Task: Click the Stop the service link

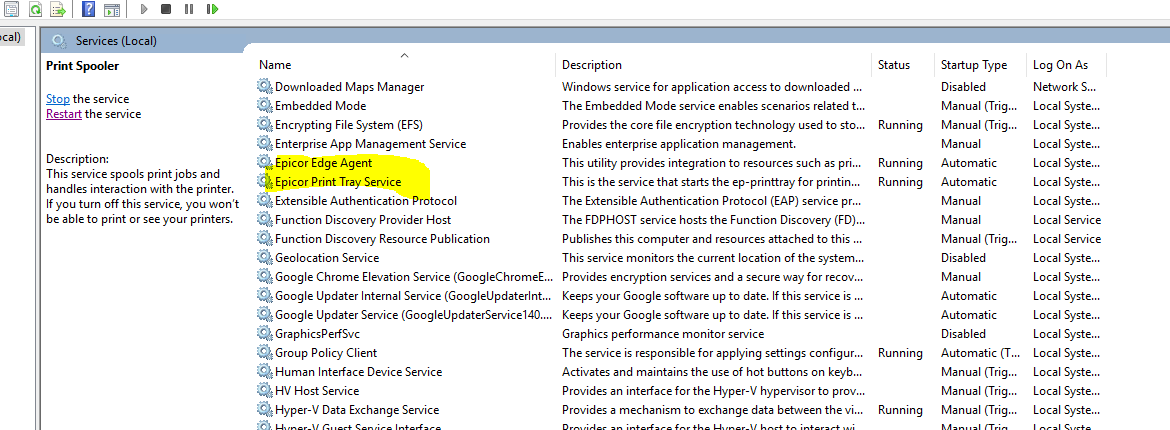Action: pyautogui.click(x=58, y=99)
